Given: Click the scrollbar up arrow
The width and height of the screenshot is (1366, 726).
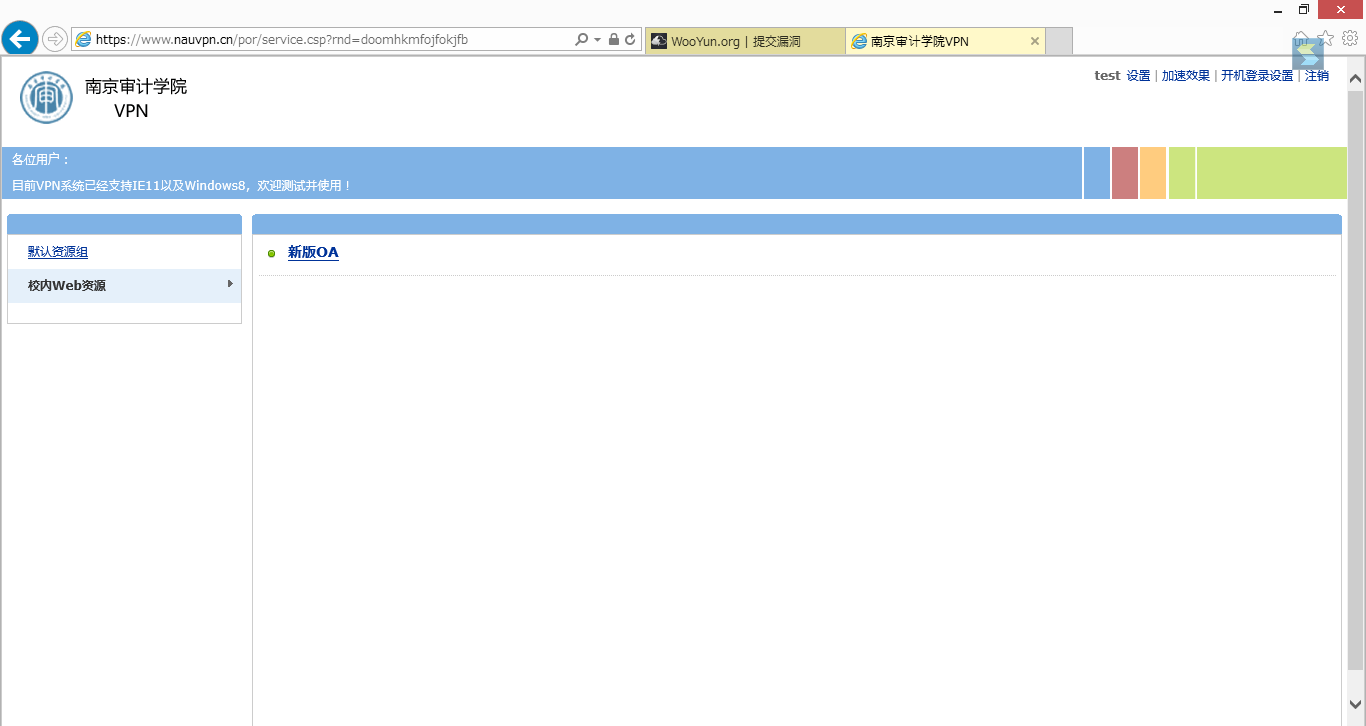Looking at the screenshot, I should [1356, 77].
